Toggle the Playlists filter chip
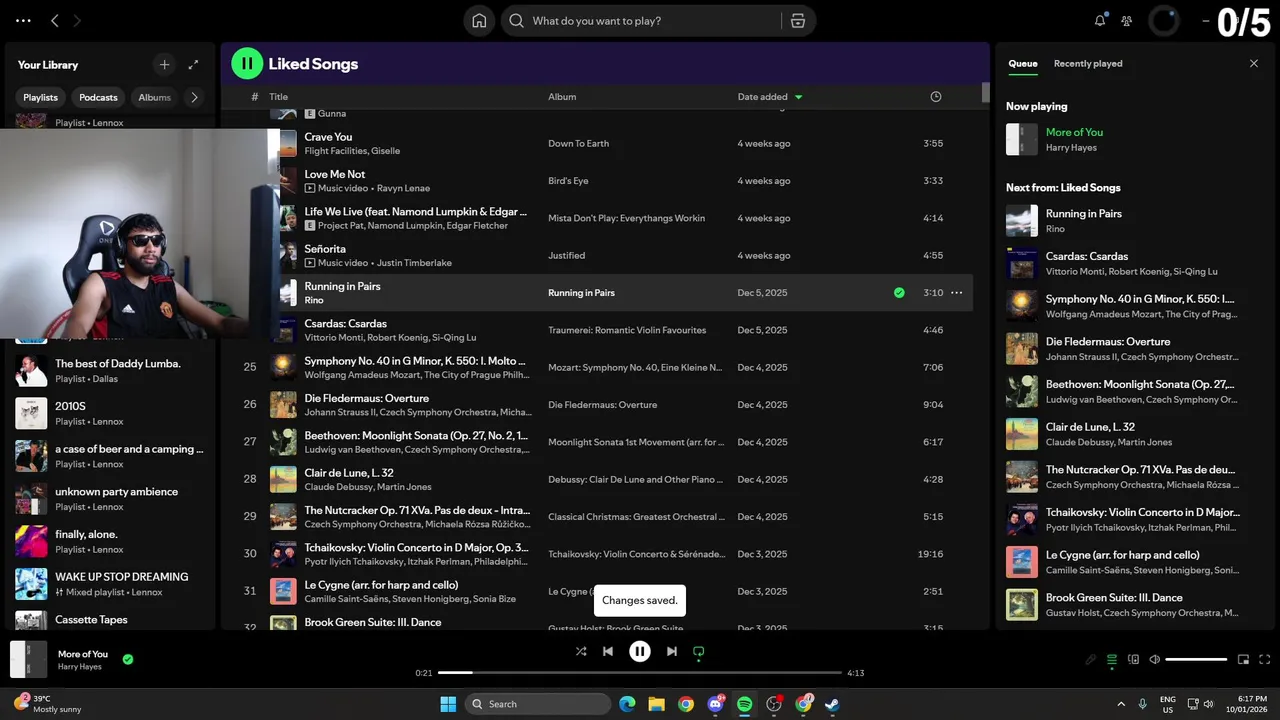1280x720 pixels. coord(41,97)
